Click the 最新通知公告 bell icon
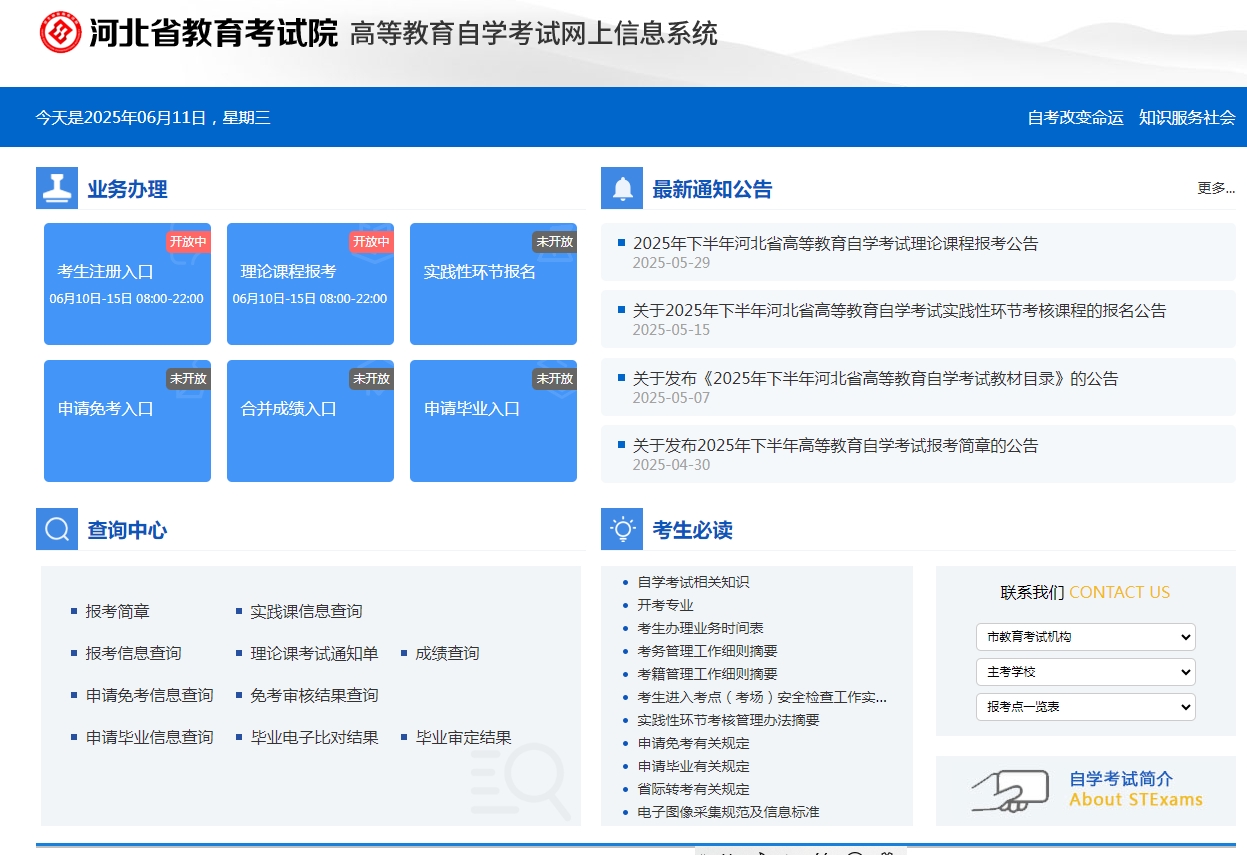1247x855 pixels. (622, 187)
